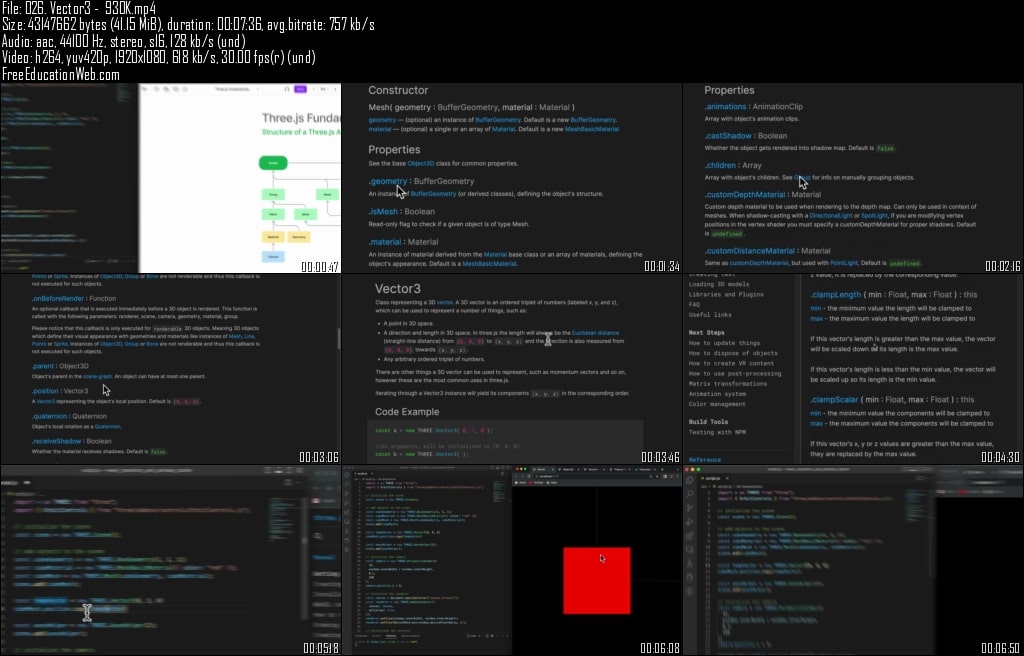The image size is (1024, 656).
Task: Click the .castShadow property link
Action: tap(728, 136)
